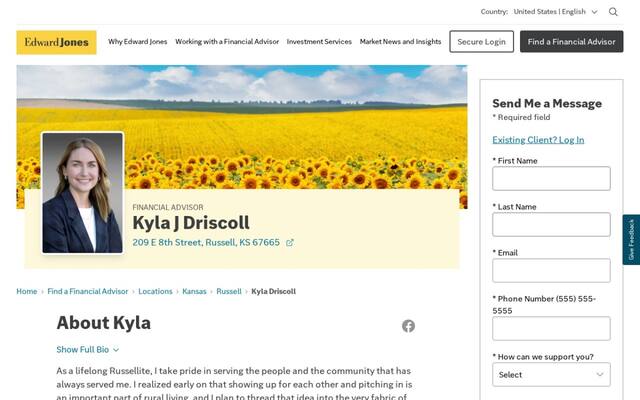Click Find a Financial Advisor button
Screen dimensions: 640x400
(x=571, y=42)
